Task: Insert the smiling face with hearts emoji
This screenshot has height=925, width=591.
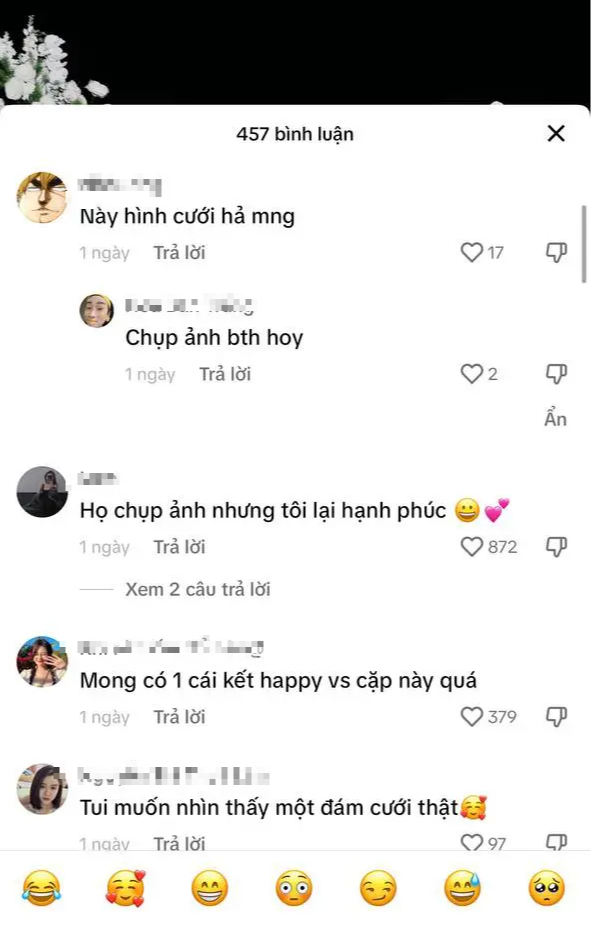Action: [x=126, y=888]
